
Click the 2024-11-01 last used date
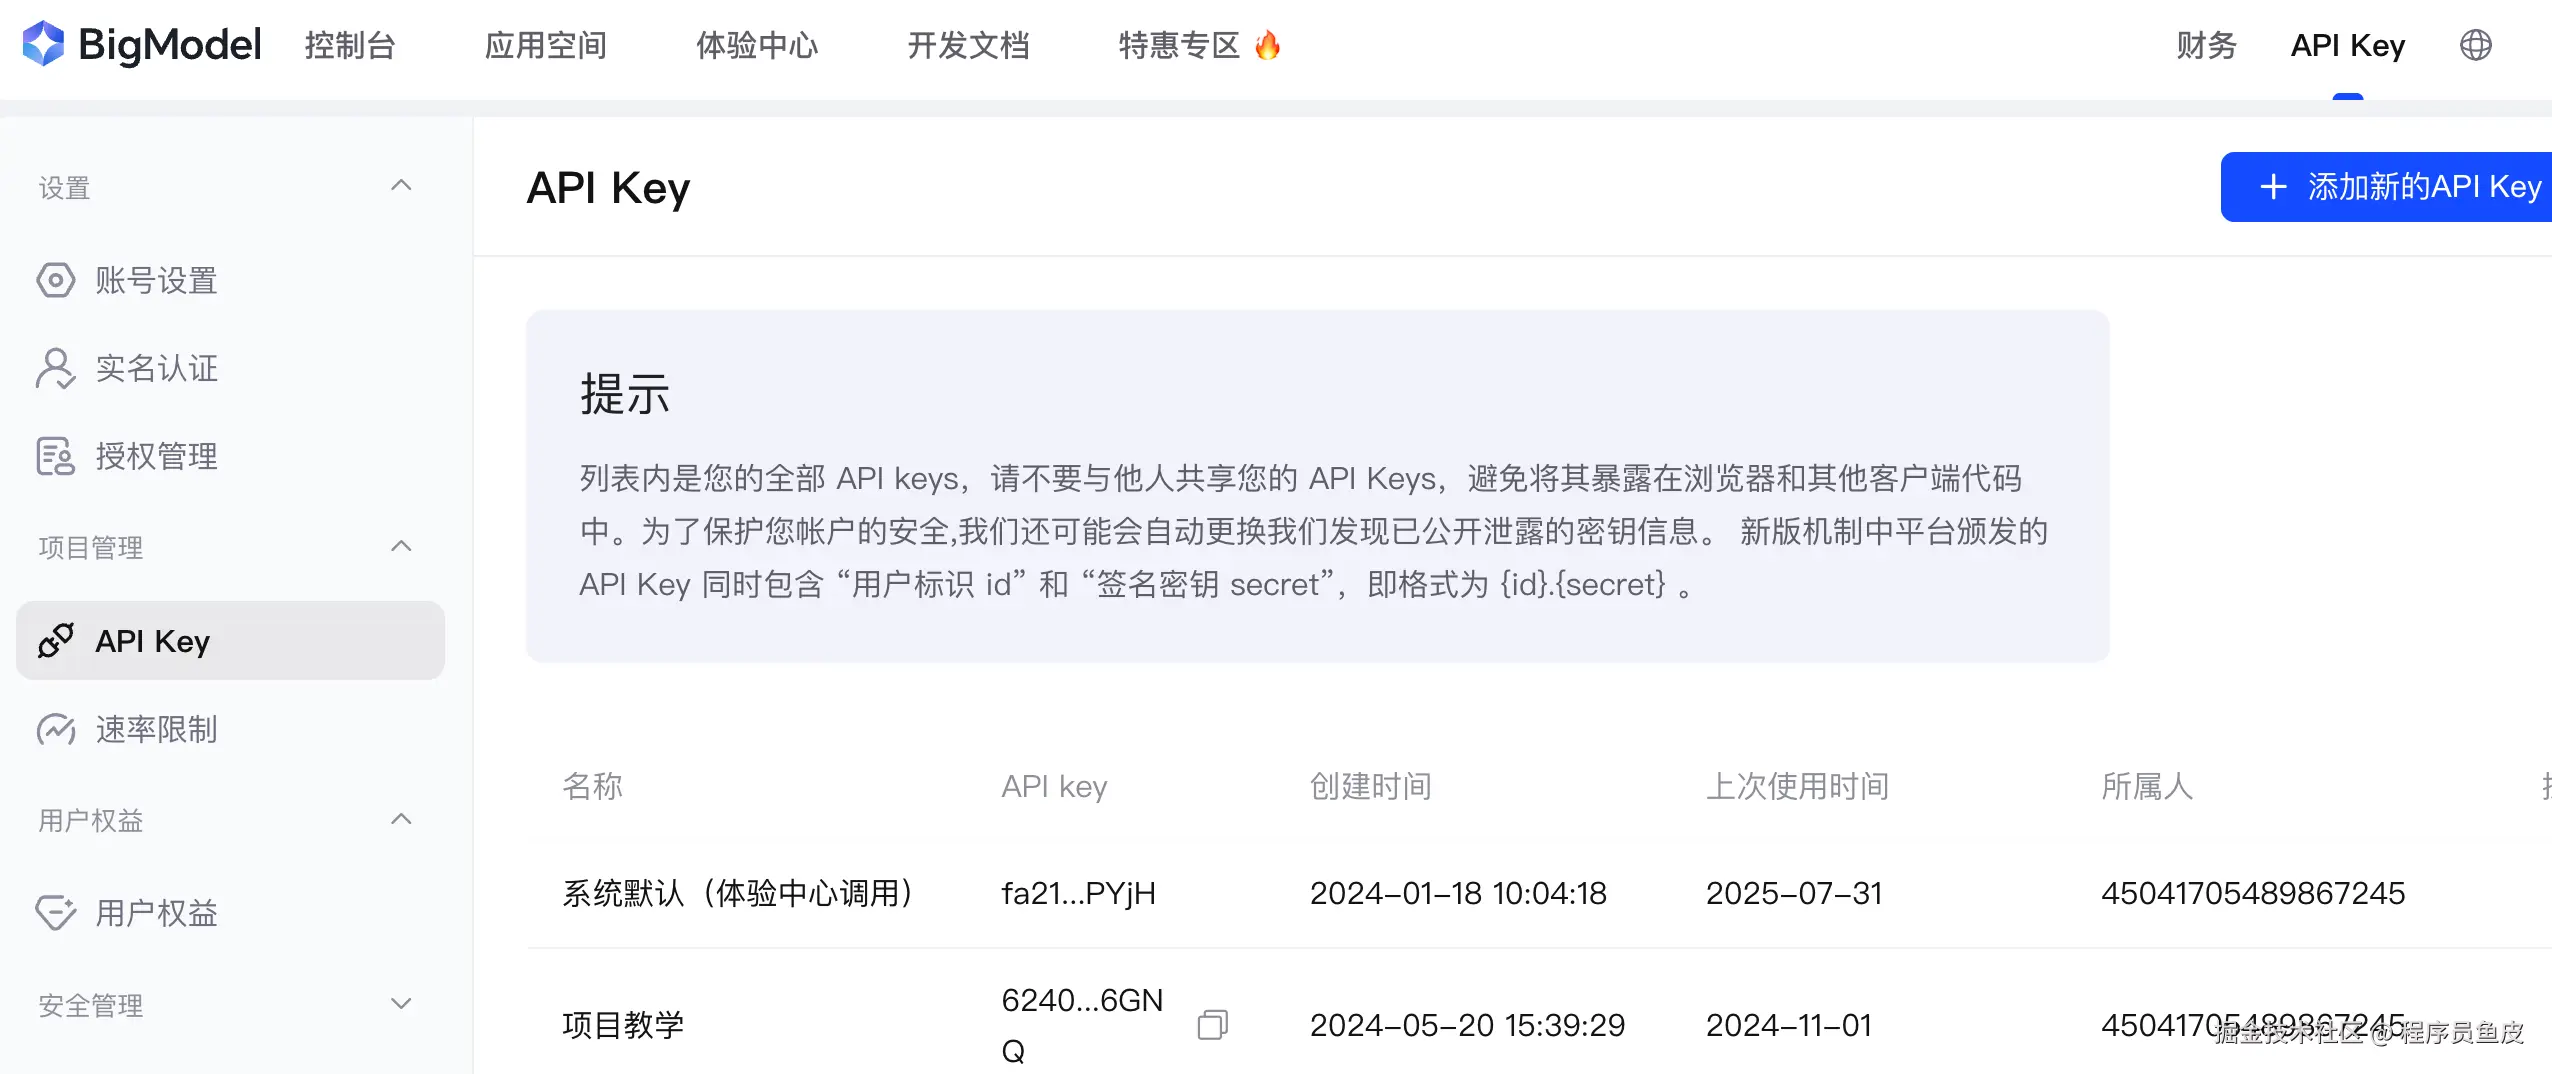click(1788, 1025)
